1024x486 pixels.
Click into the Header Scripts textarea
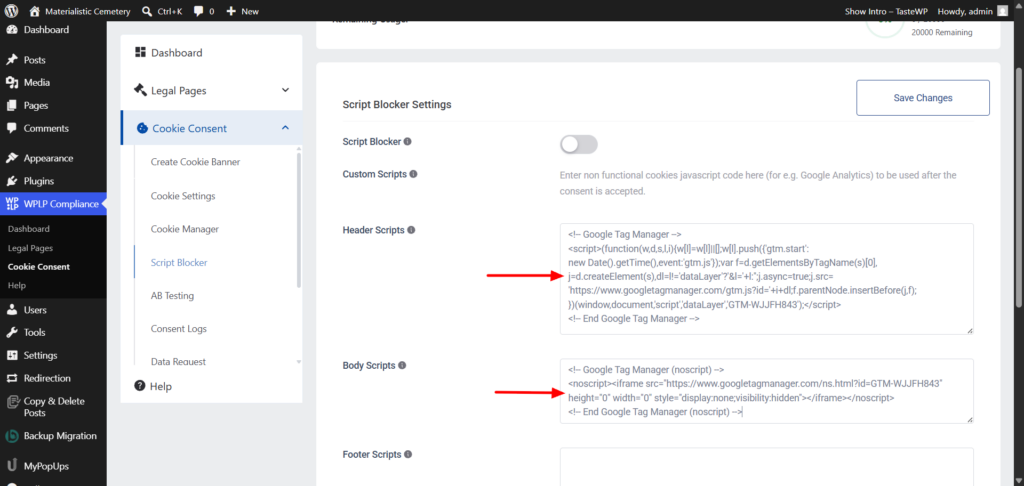coord(767,279)
